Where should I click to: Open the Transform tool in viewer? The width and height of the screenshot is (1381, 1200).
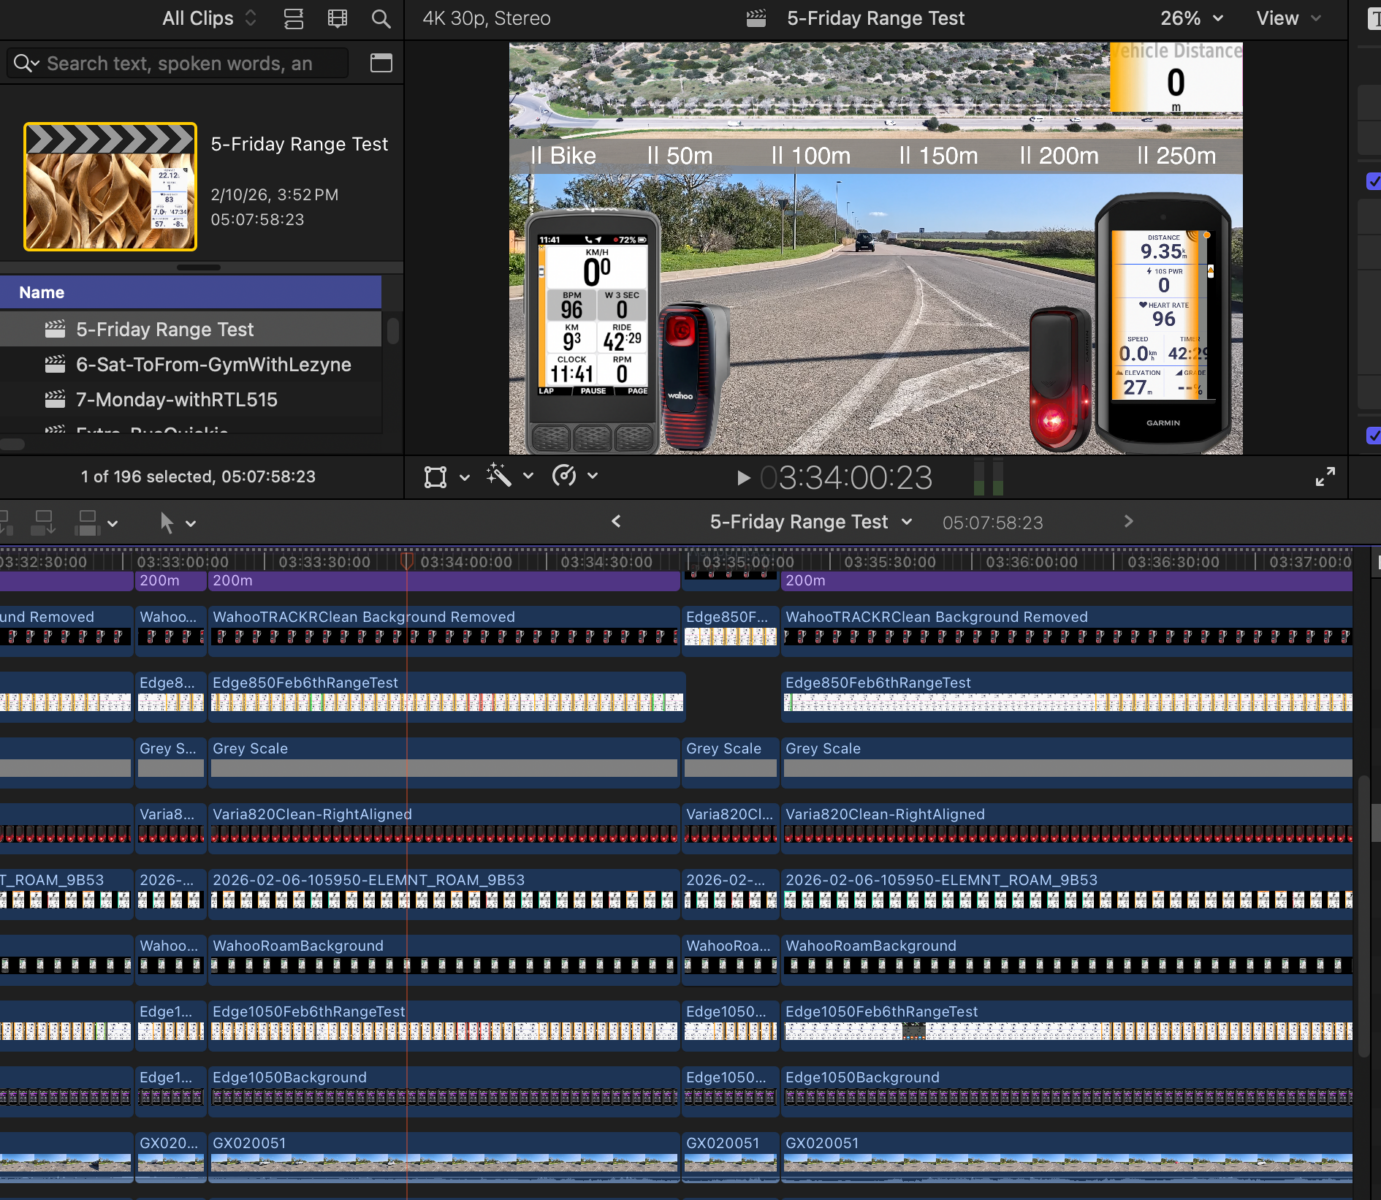tap(435, 477)
